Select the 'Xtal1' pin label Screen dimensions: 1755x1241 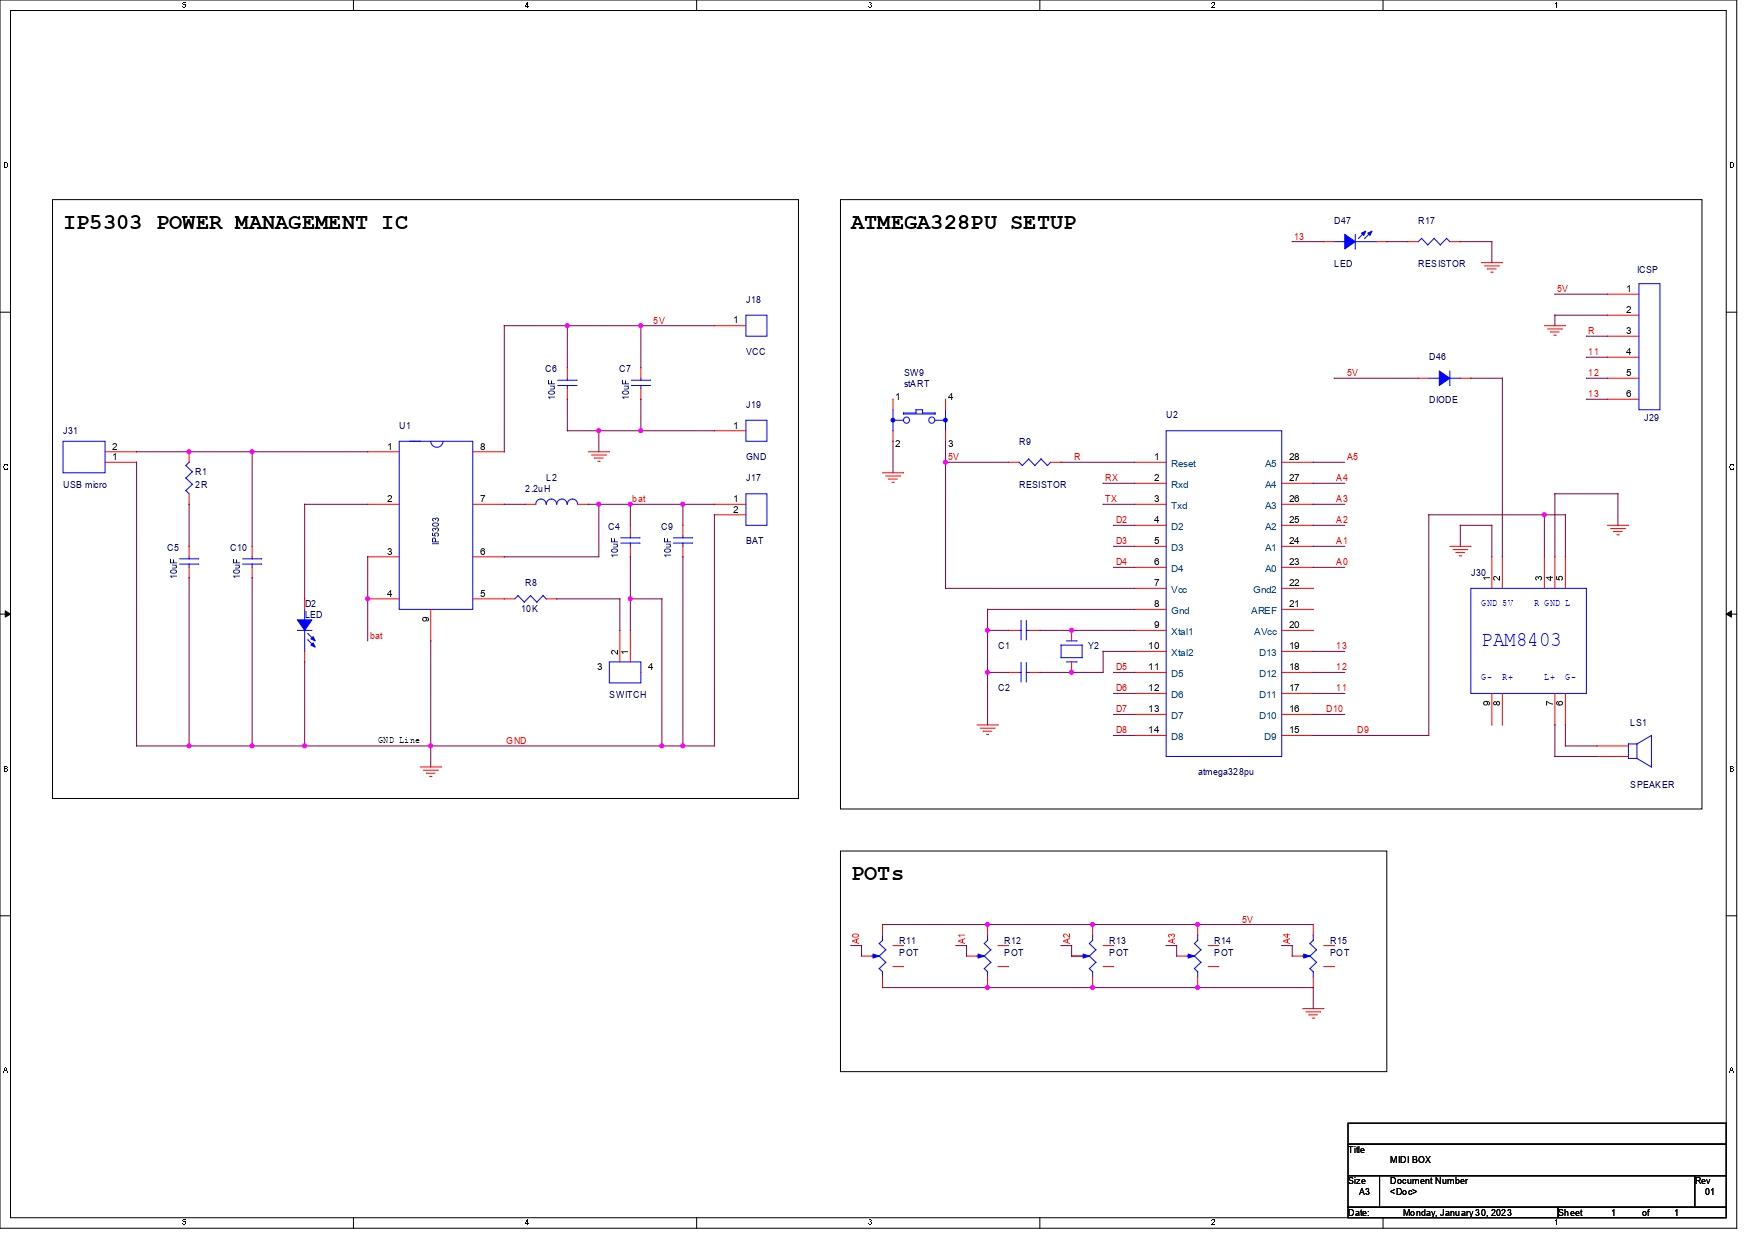1182,632
